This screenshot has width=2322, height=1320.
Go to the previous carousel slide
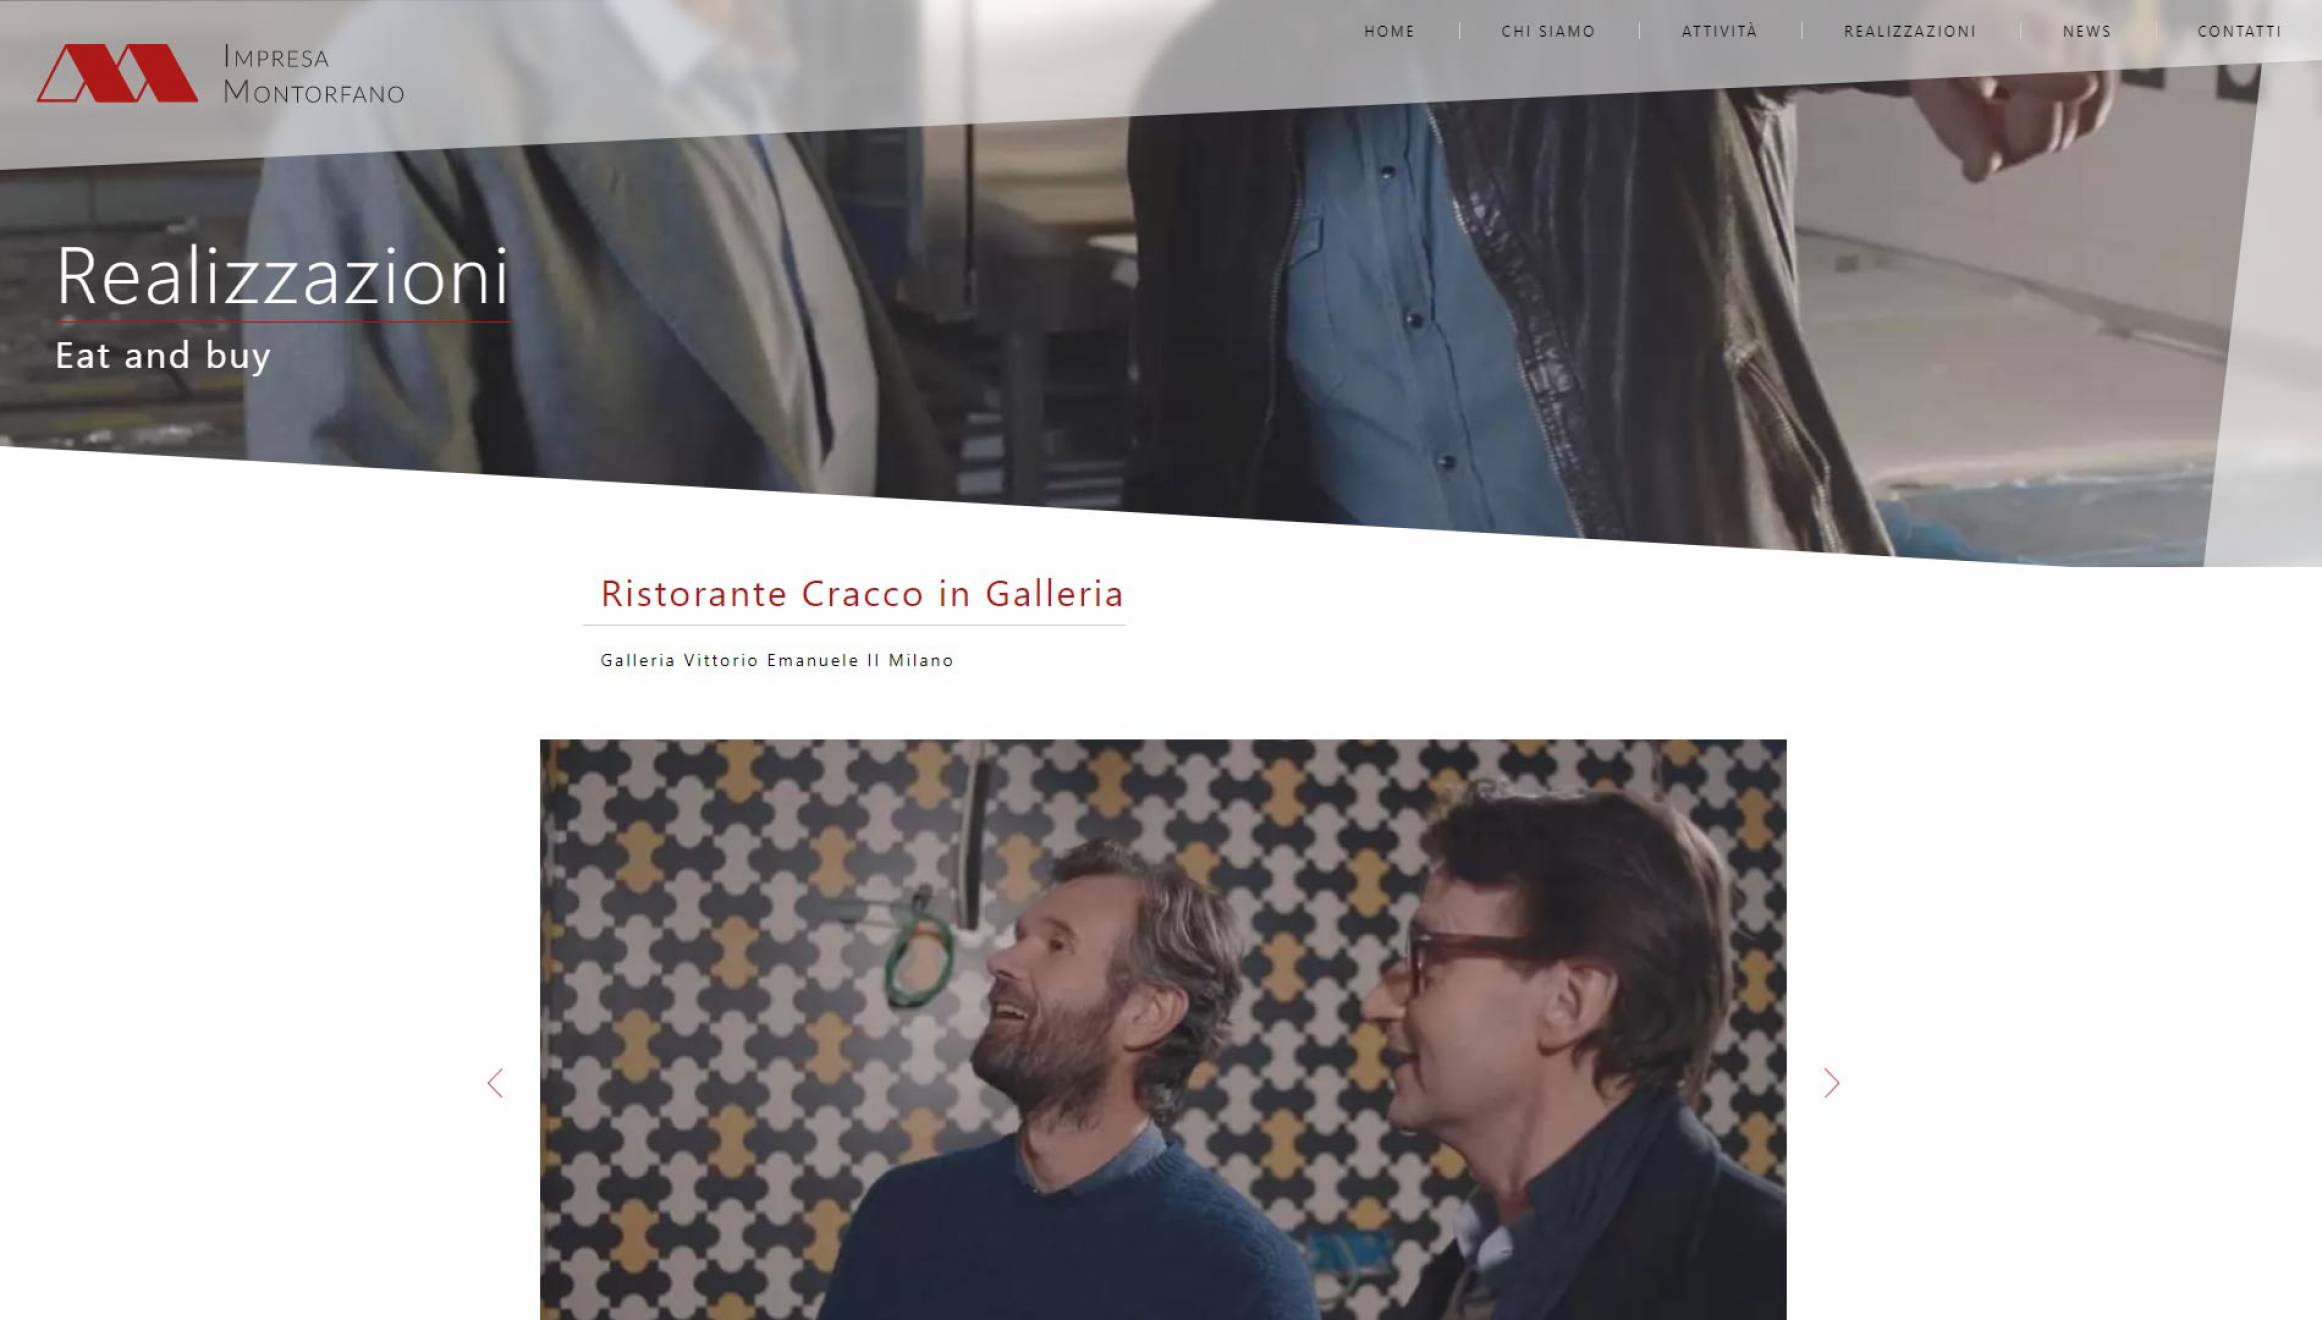495,1083
